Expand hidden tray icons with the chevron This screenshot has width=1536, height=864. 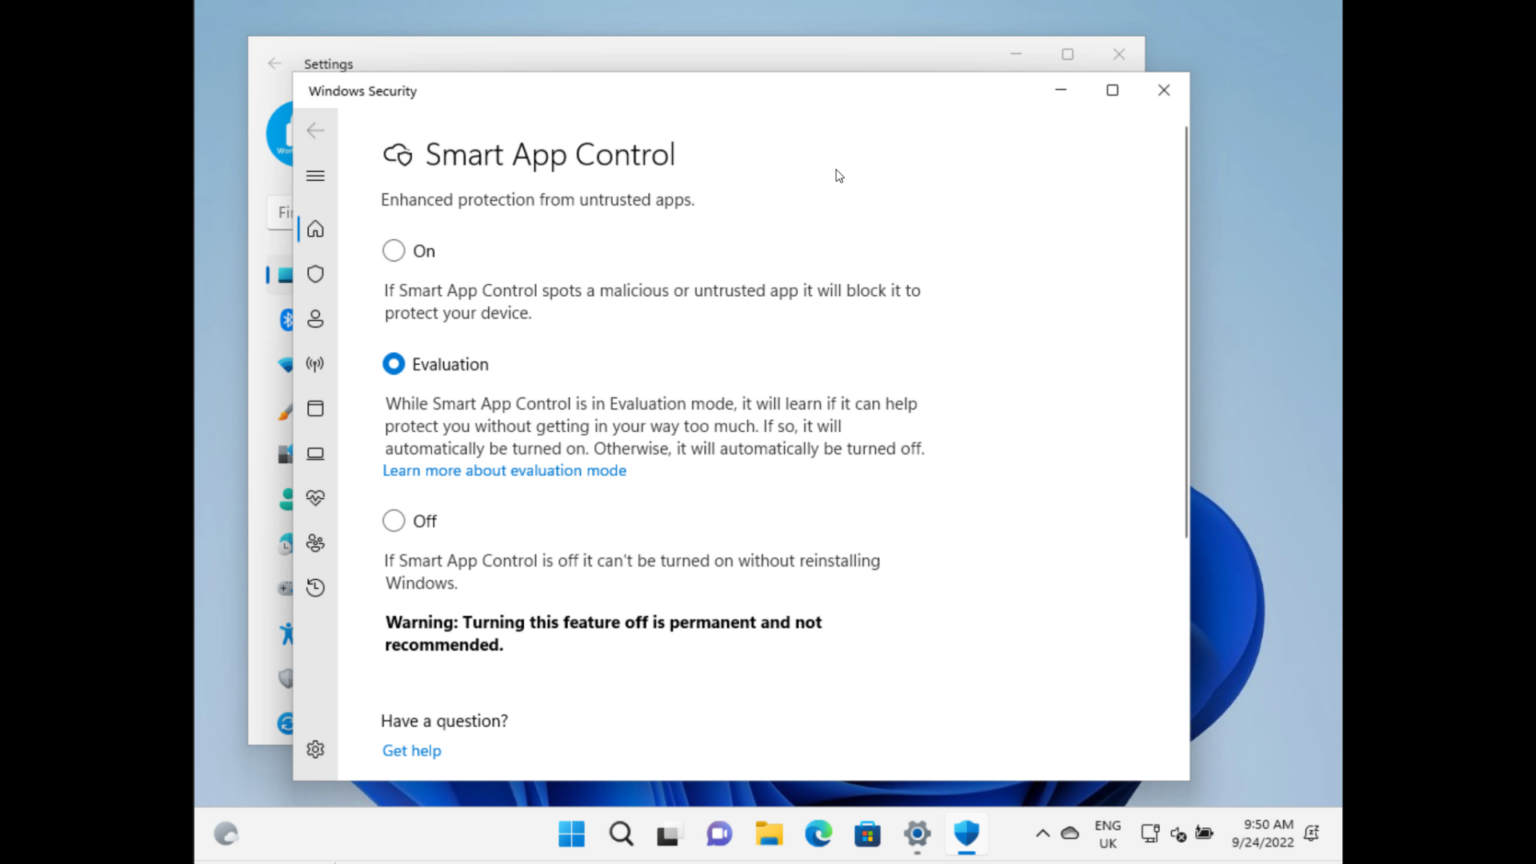pos(1042,832)
